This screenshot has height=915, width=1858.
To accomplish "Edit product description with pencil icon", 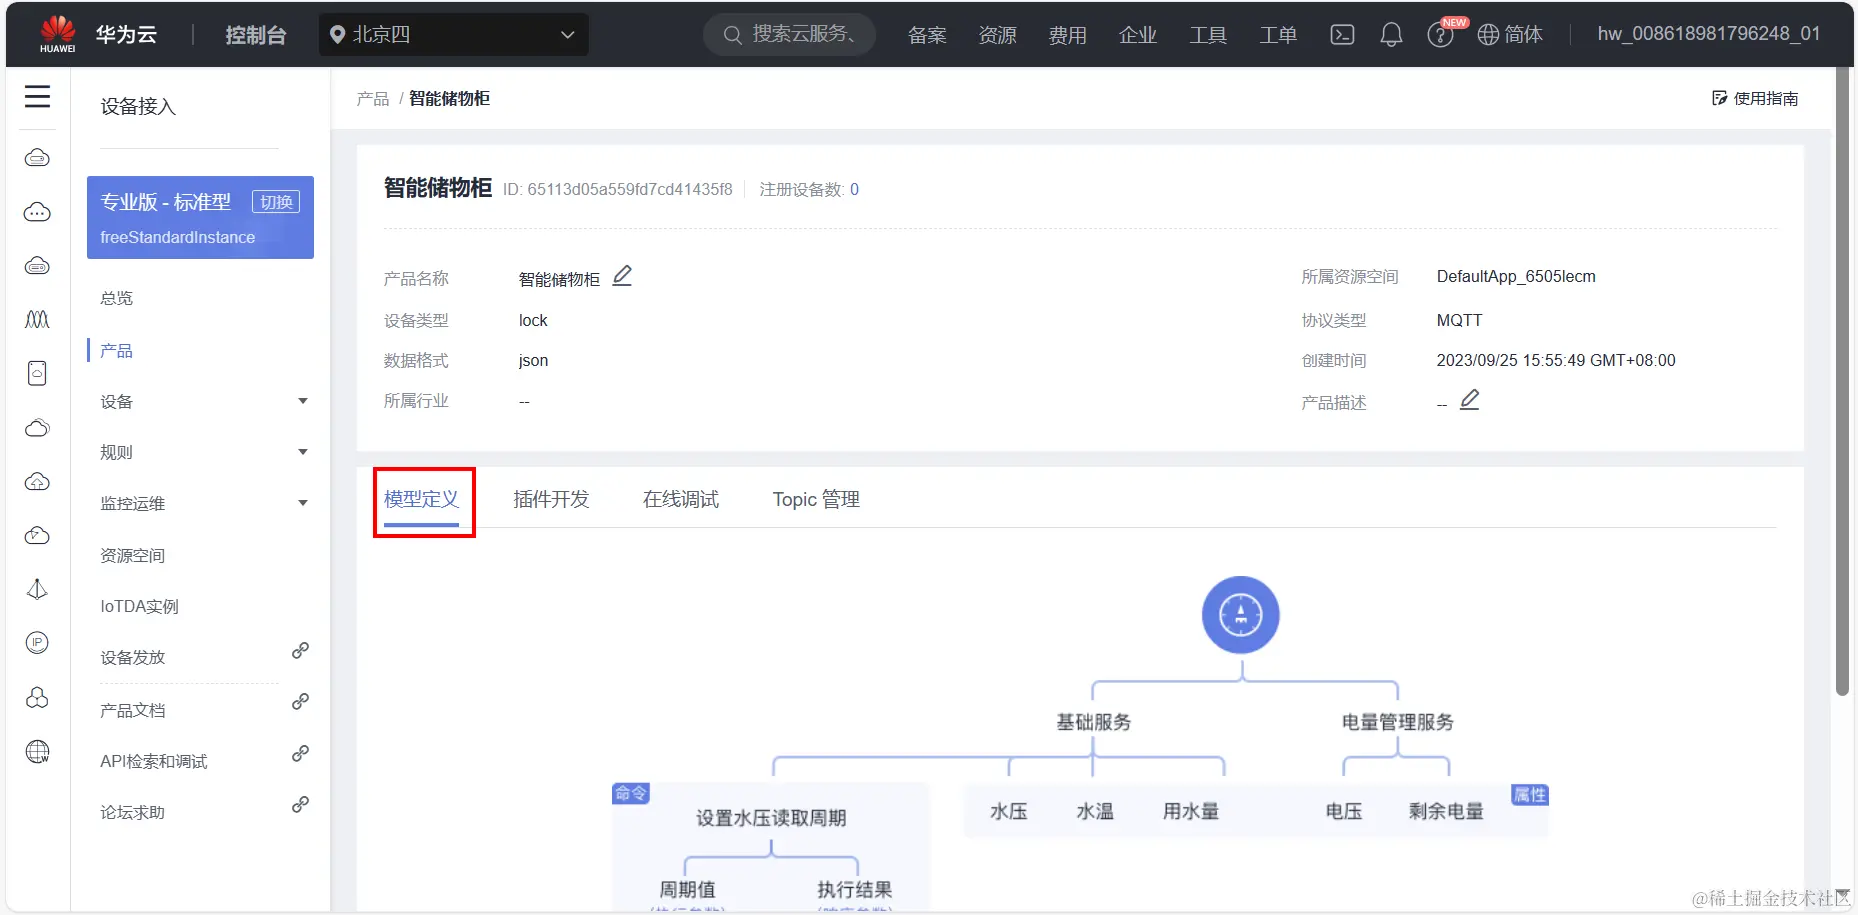I will pos(1469,400).
